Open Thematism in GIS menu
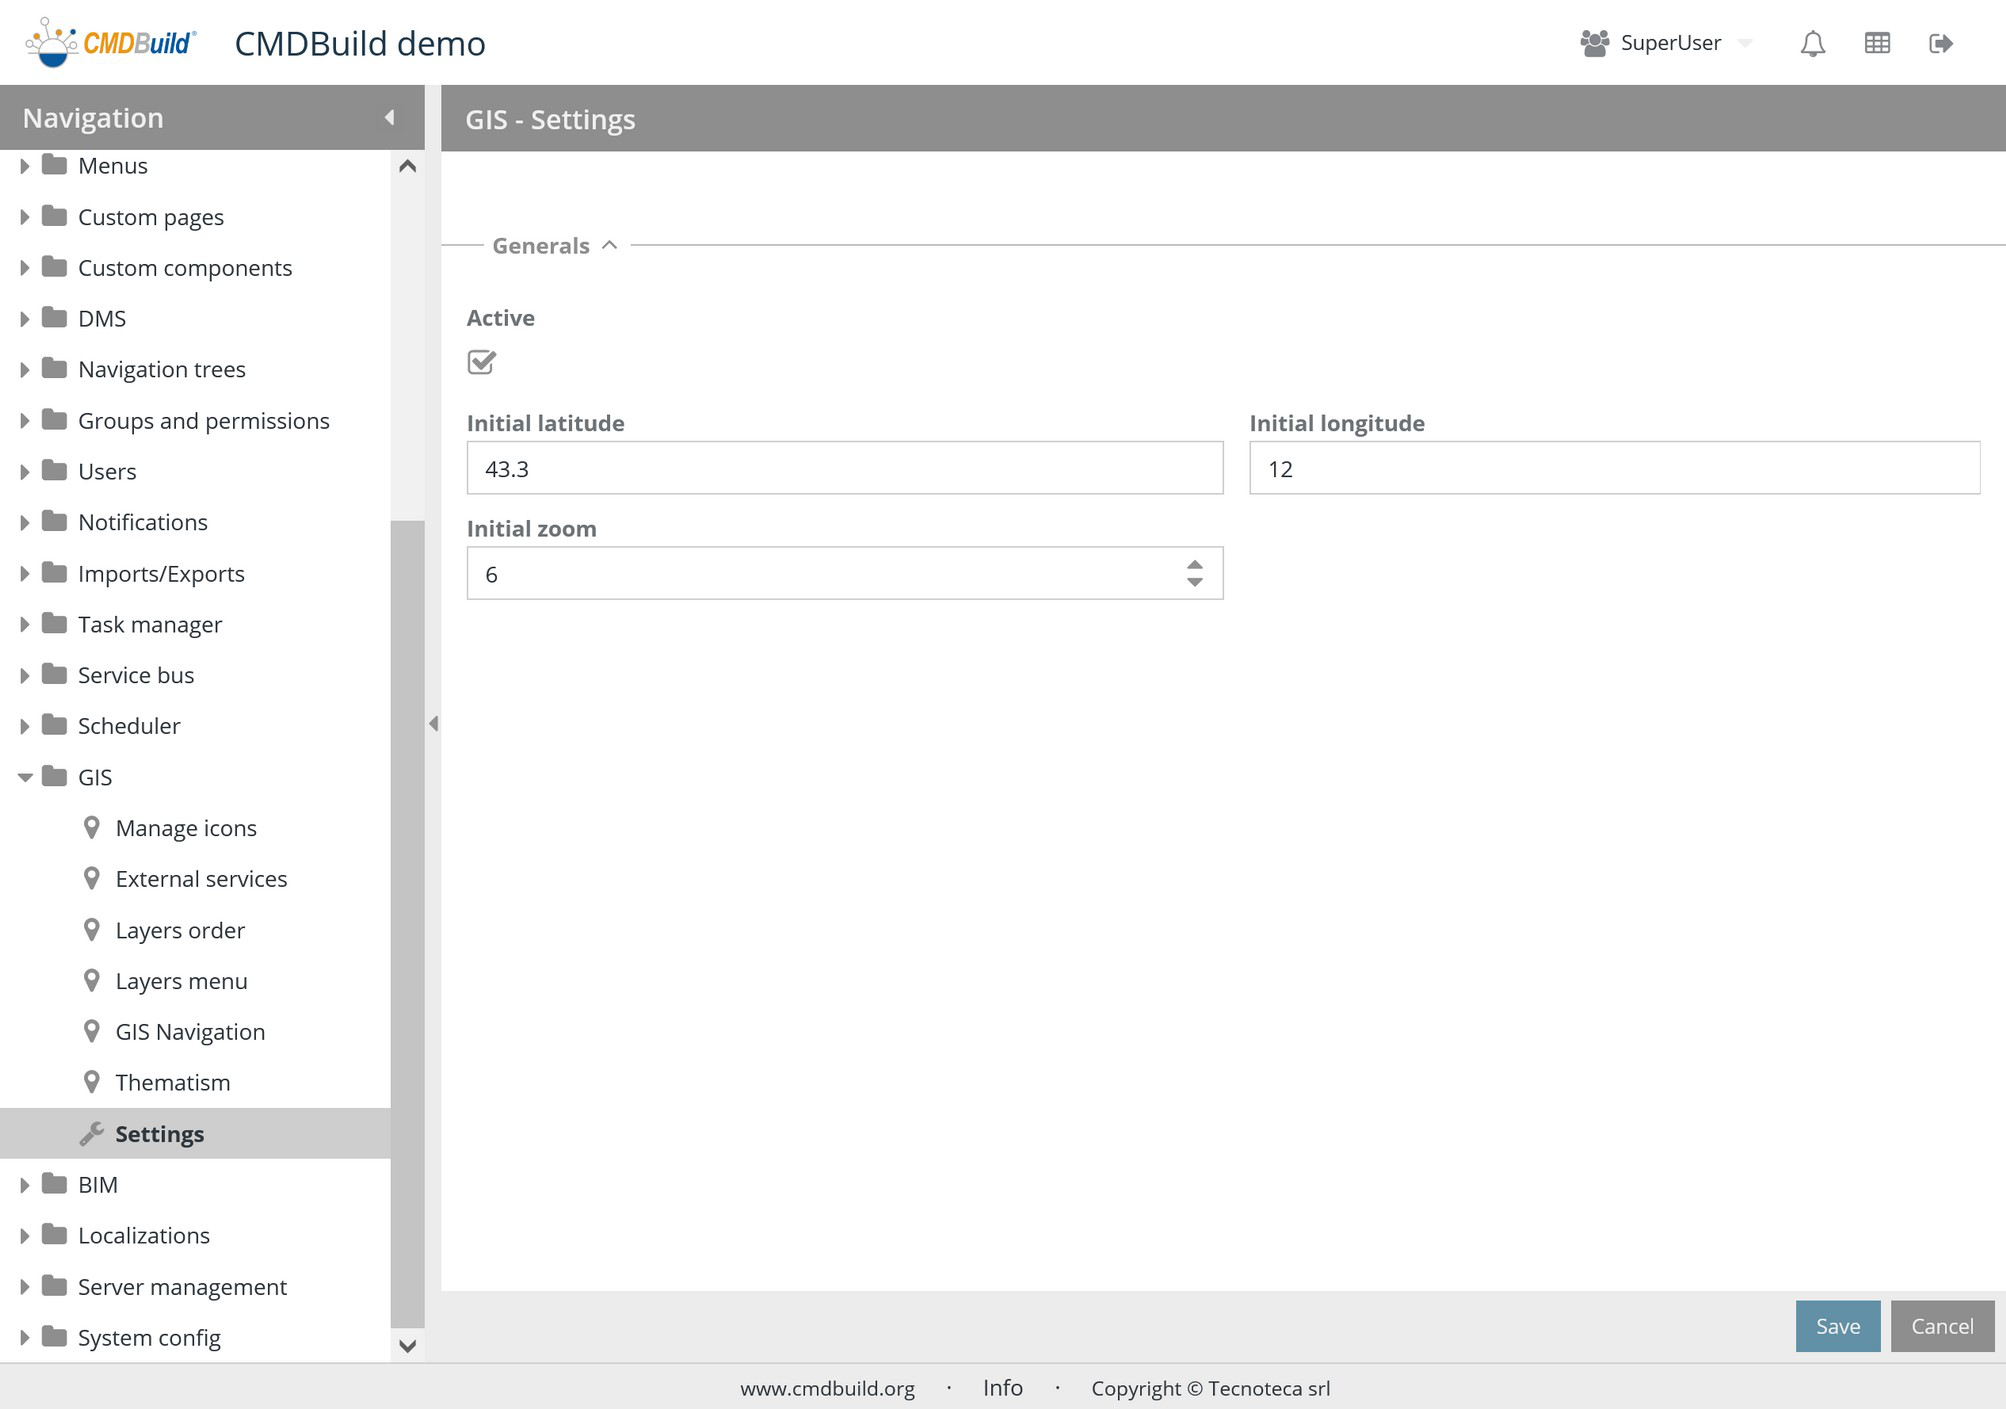The width and height of the screenshot is (2006, 1409). click(172, 1082)
